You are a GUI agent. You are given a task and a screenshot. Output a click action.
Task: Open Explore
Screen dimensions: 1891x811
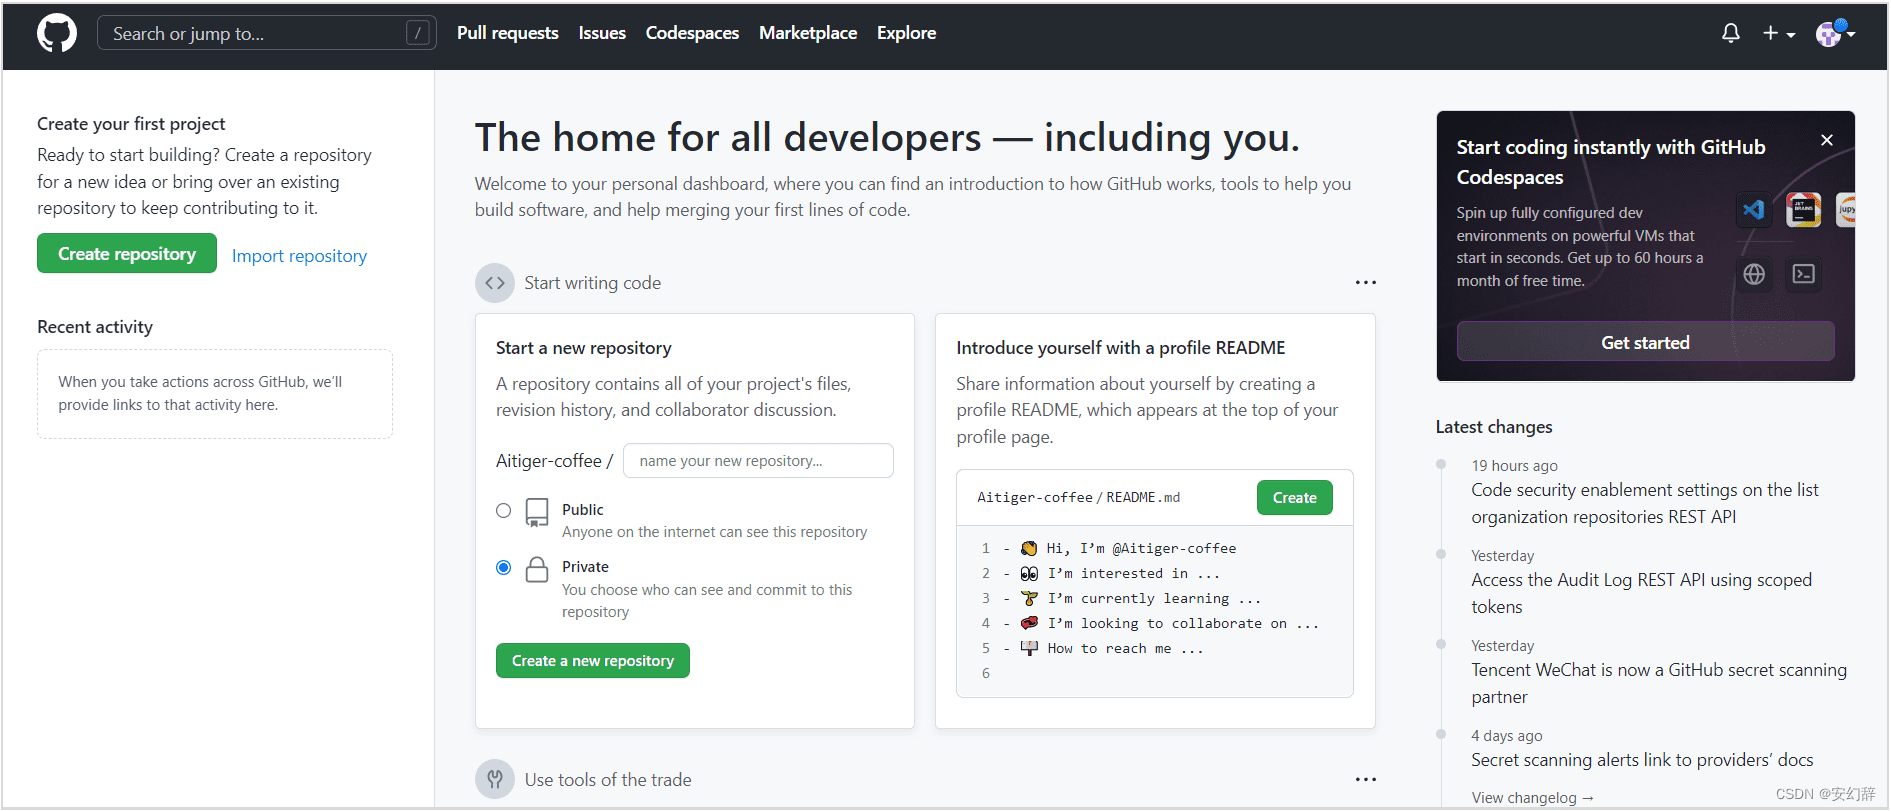coord(906,33)
